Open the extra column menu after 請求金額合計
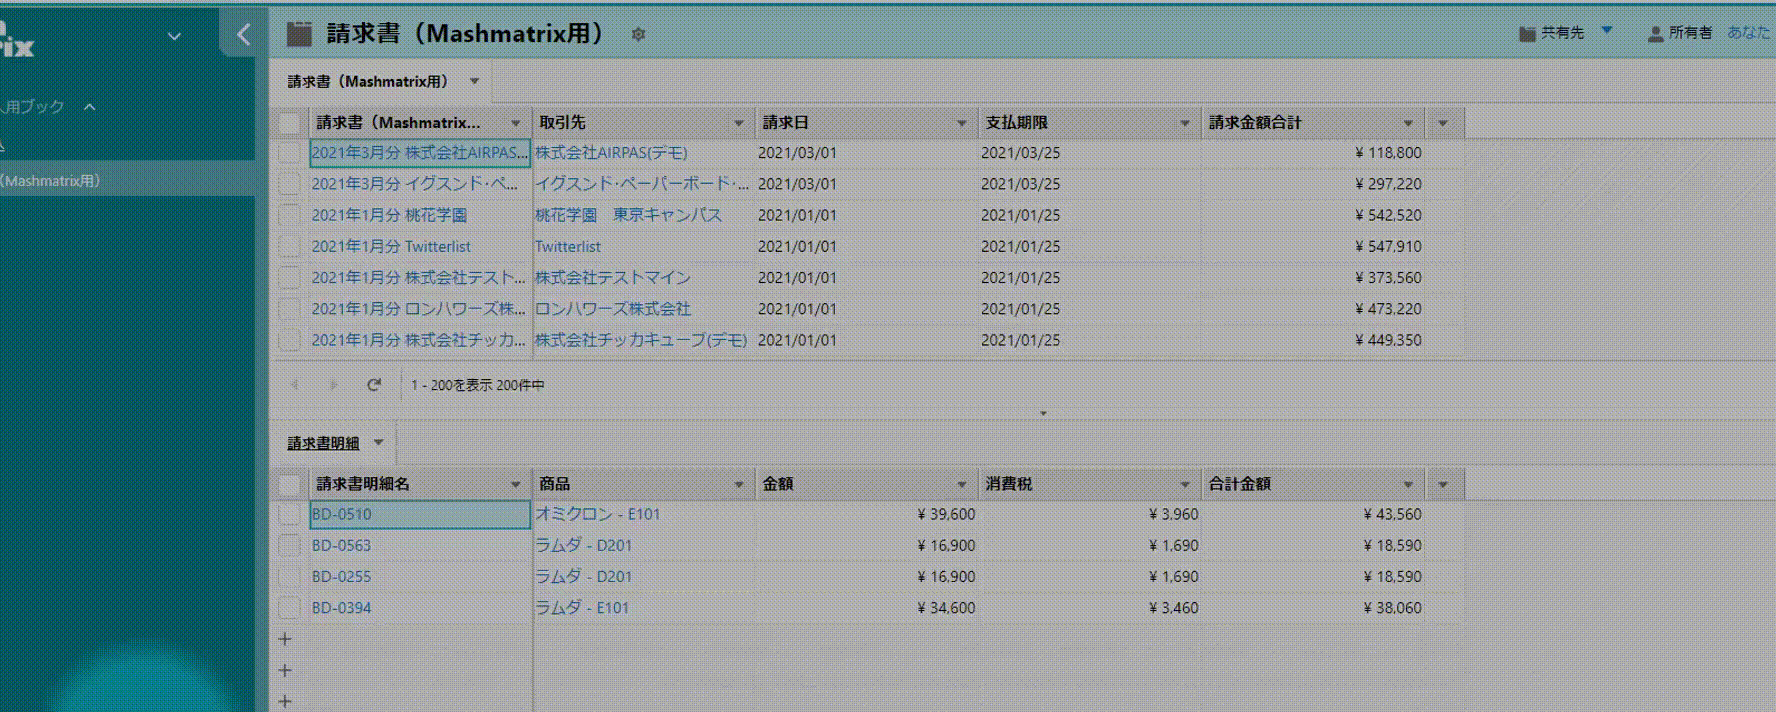The height and width of the screenshot is (712, 1776). click(1443, 123)
